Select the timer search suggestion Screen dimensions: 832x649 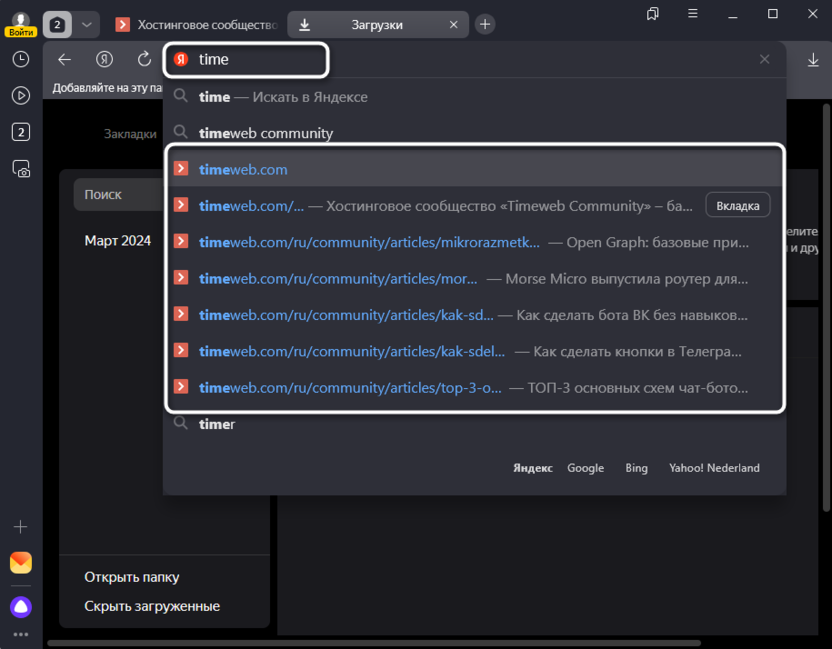474,424
